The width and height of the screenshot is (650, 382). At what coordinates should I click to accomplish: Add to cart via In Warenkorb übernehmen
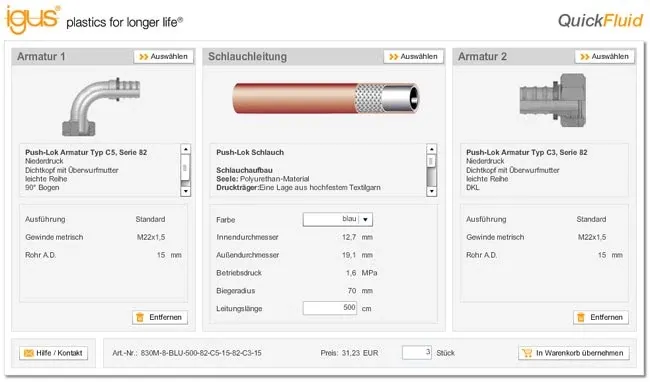coord(574,353)
